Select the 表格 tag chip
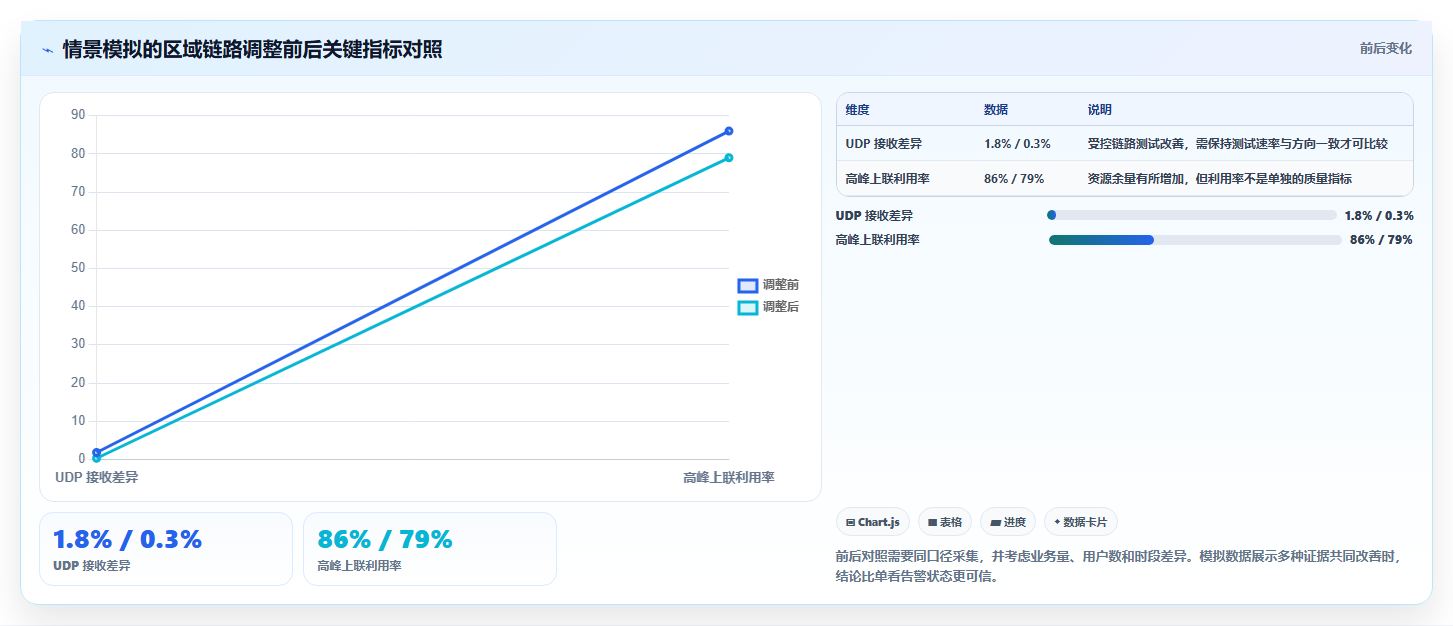 945,522
